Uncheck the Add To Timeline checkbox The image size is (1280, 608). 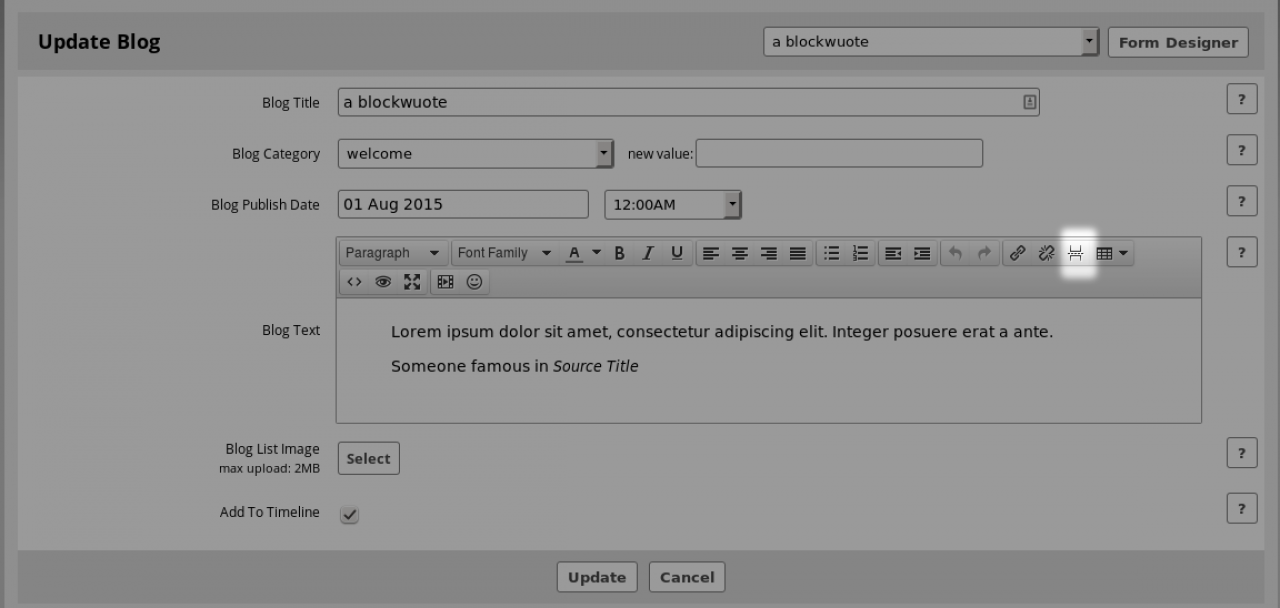point(349,515)
